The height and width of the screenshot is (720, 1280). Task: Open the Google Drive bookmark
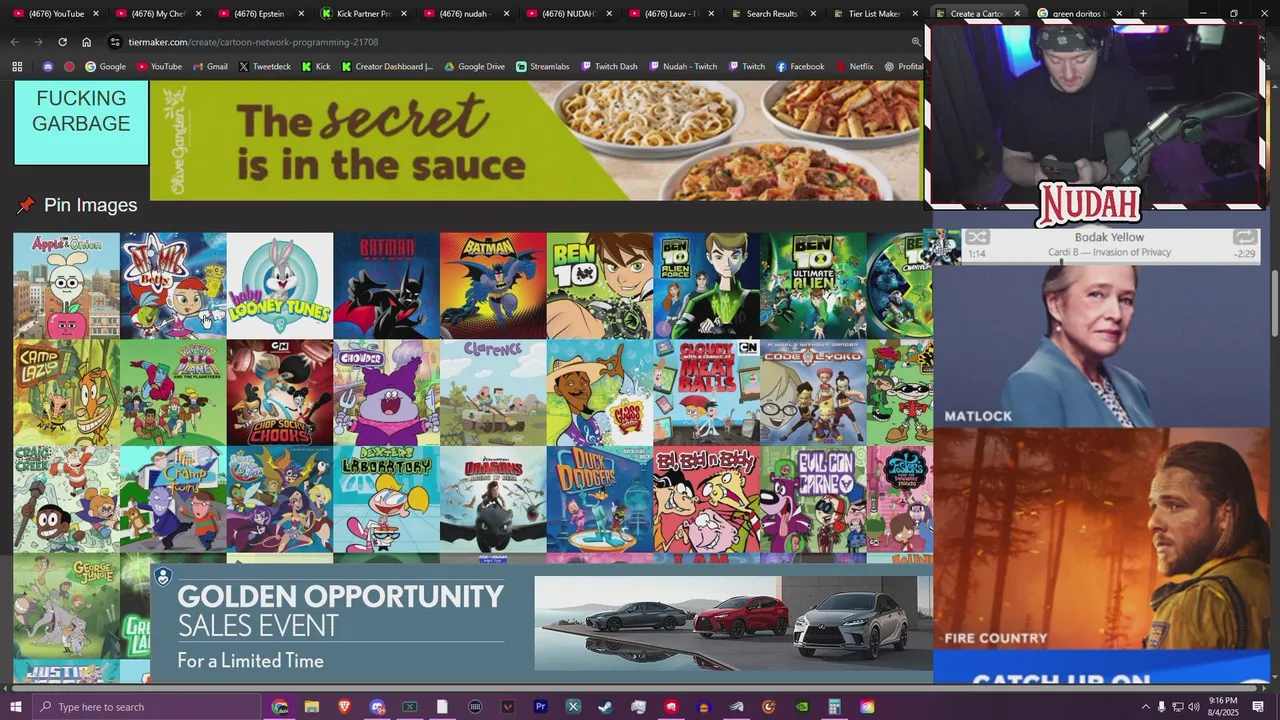point(474,67)
